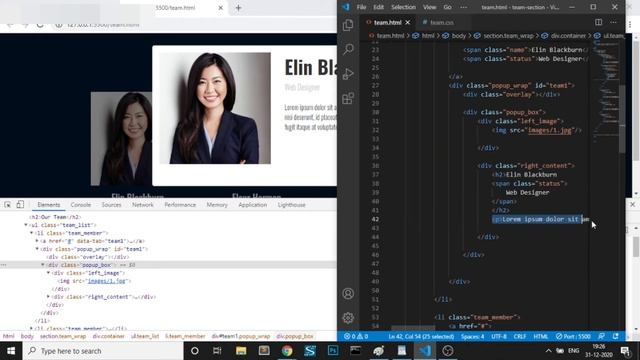This screenshot has width=640, height=360.
Task: Reload the browser page
Action: [x=40, y=25]
